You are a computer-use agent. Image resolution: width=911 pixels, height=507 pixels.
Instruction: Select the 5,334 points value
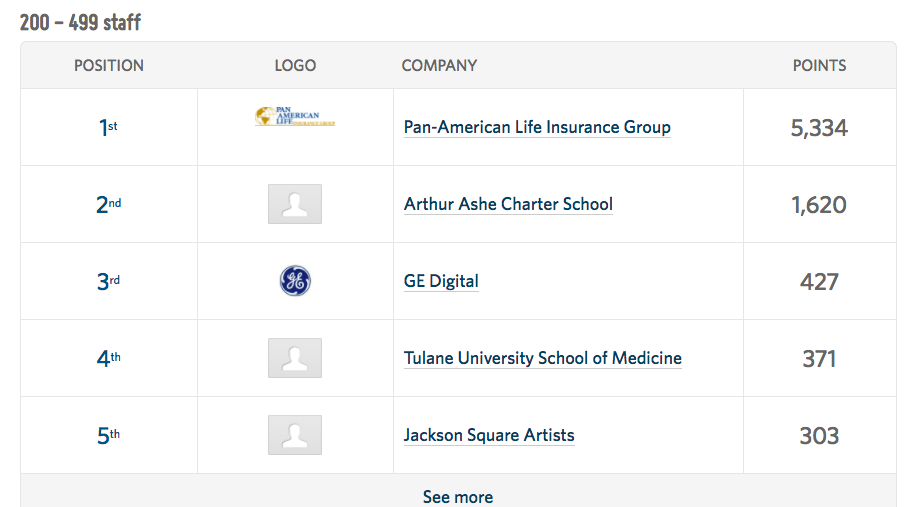coord(819,128)
